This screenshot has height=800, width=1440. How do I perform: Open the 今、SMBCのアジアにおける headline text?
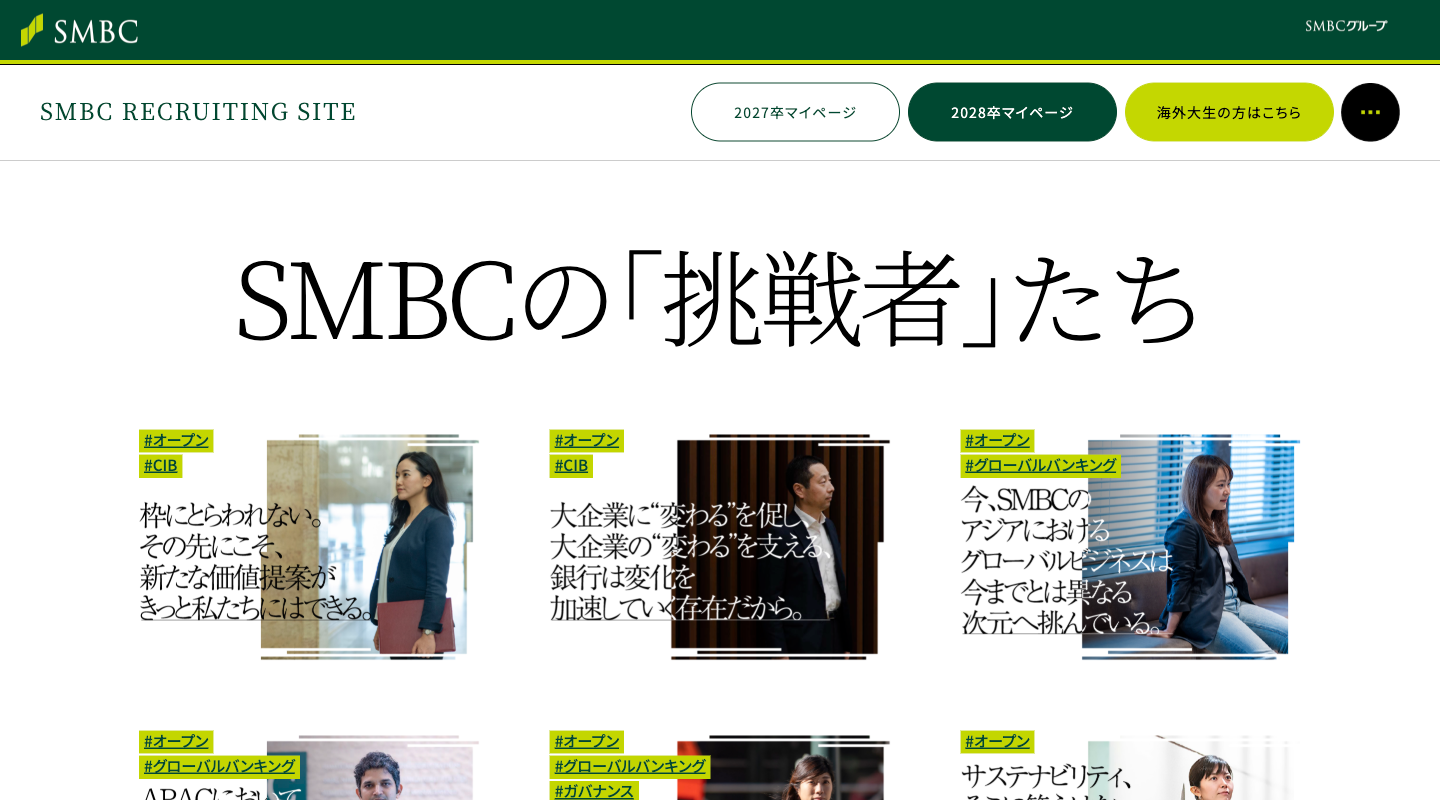[1066, 561]
